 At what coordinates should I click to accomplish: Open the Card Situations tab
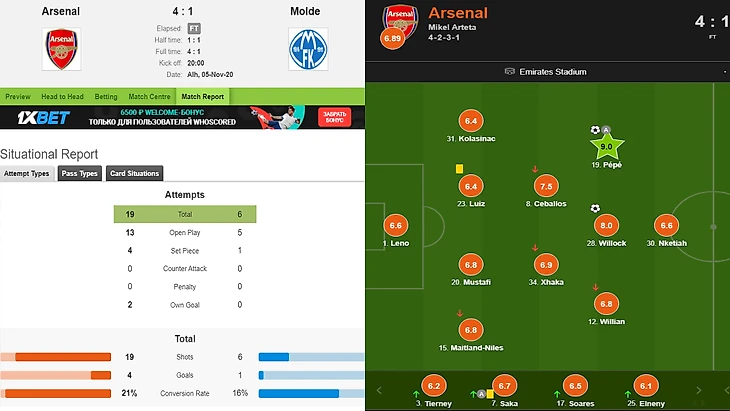pyautogui.click(x=134, y=174)
